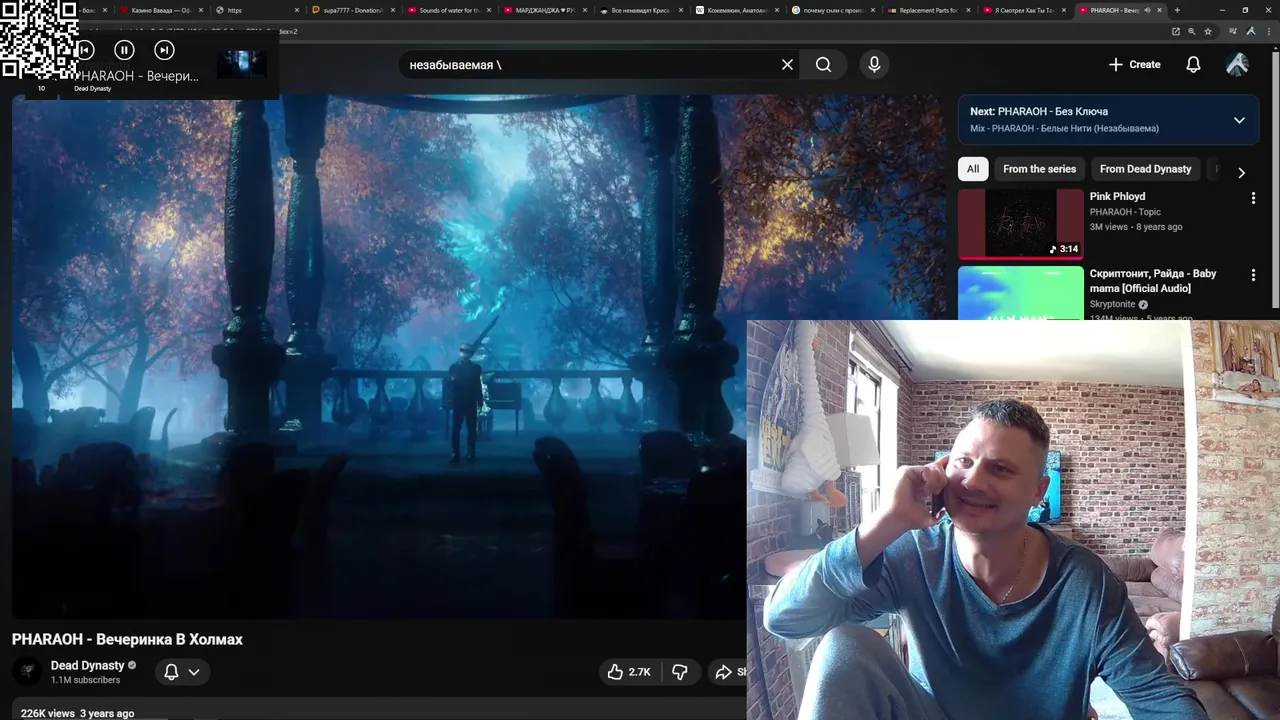Image resolution: width=1280 pixels, height=720 pixels.
Task: Go to PHARAOH - Topic channel
Action: pyautogui.click(x=1125, y=212)
